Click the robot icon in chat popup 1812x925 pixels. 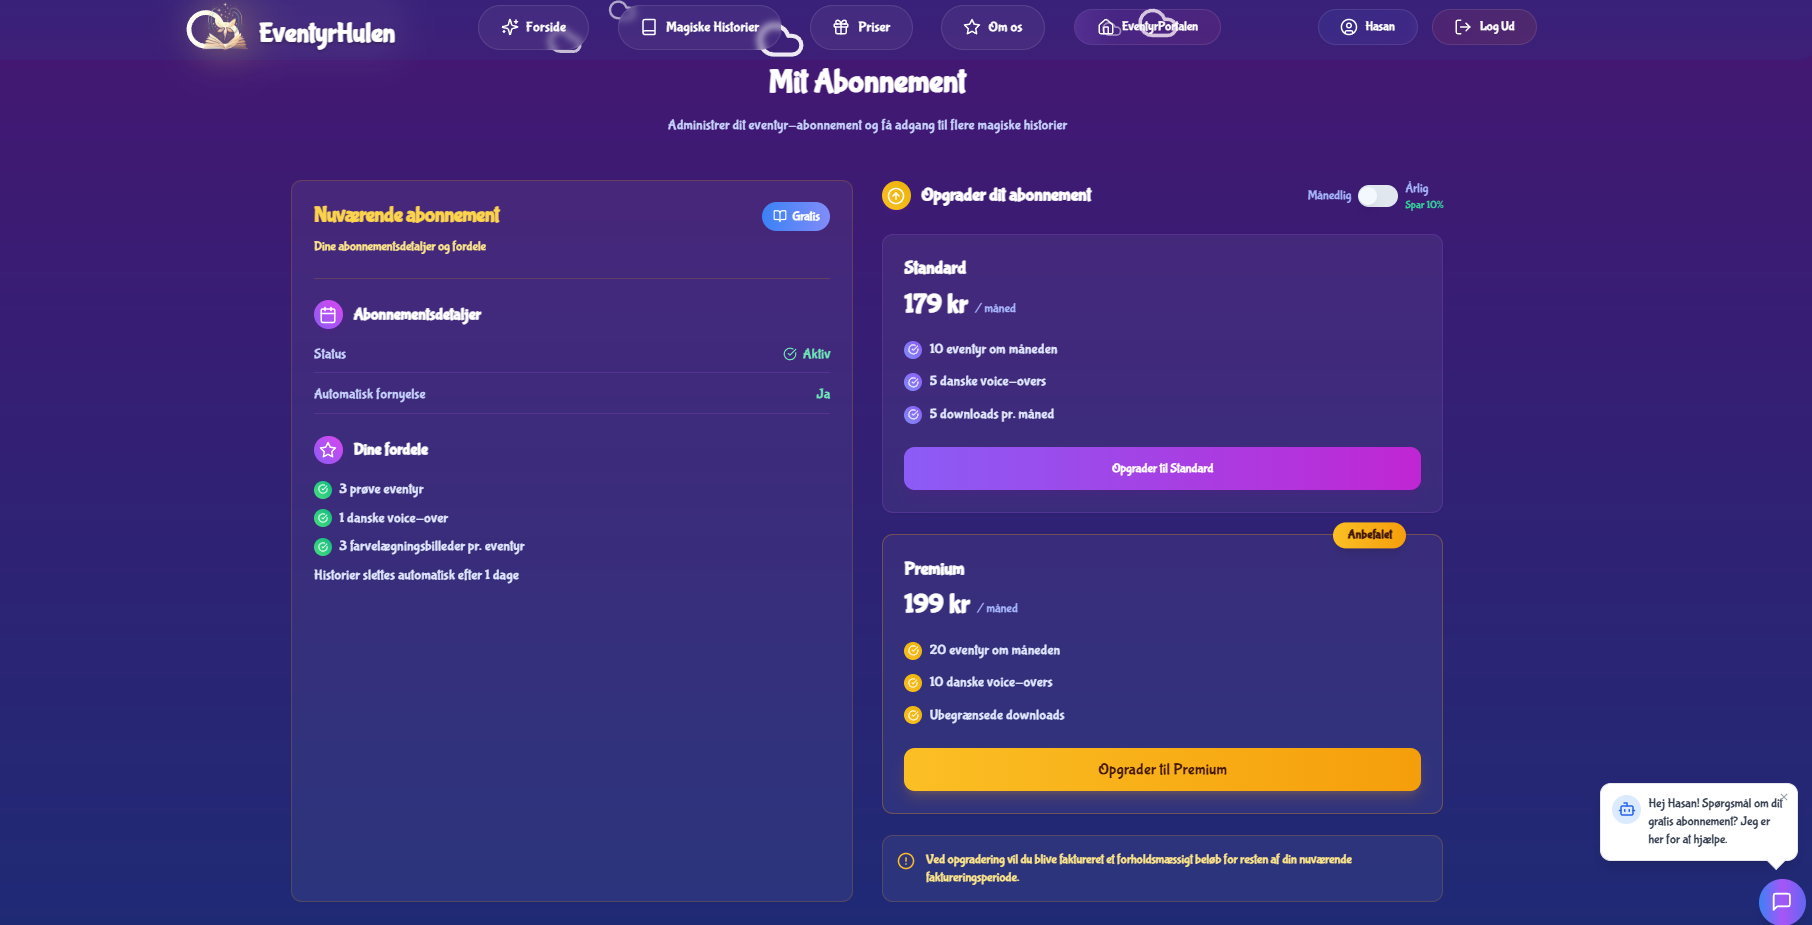(x=1626, y=809)
